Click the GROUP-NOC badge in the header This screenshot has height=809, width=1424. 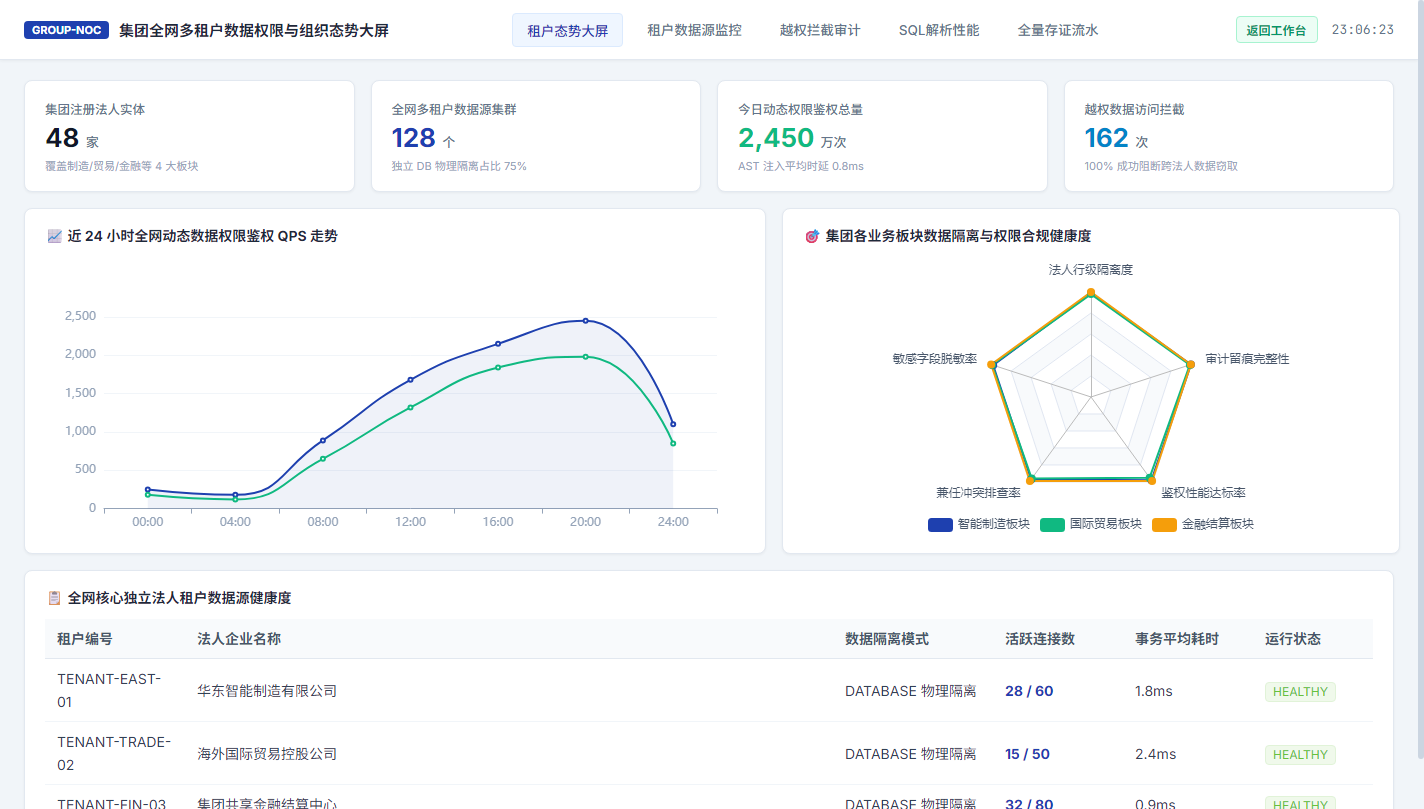(66, 30)
